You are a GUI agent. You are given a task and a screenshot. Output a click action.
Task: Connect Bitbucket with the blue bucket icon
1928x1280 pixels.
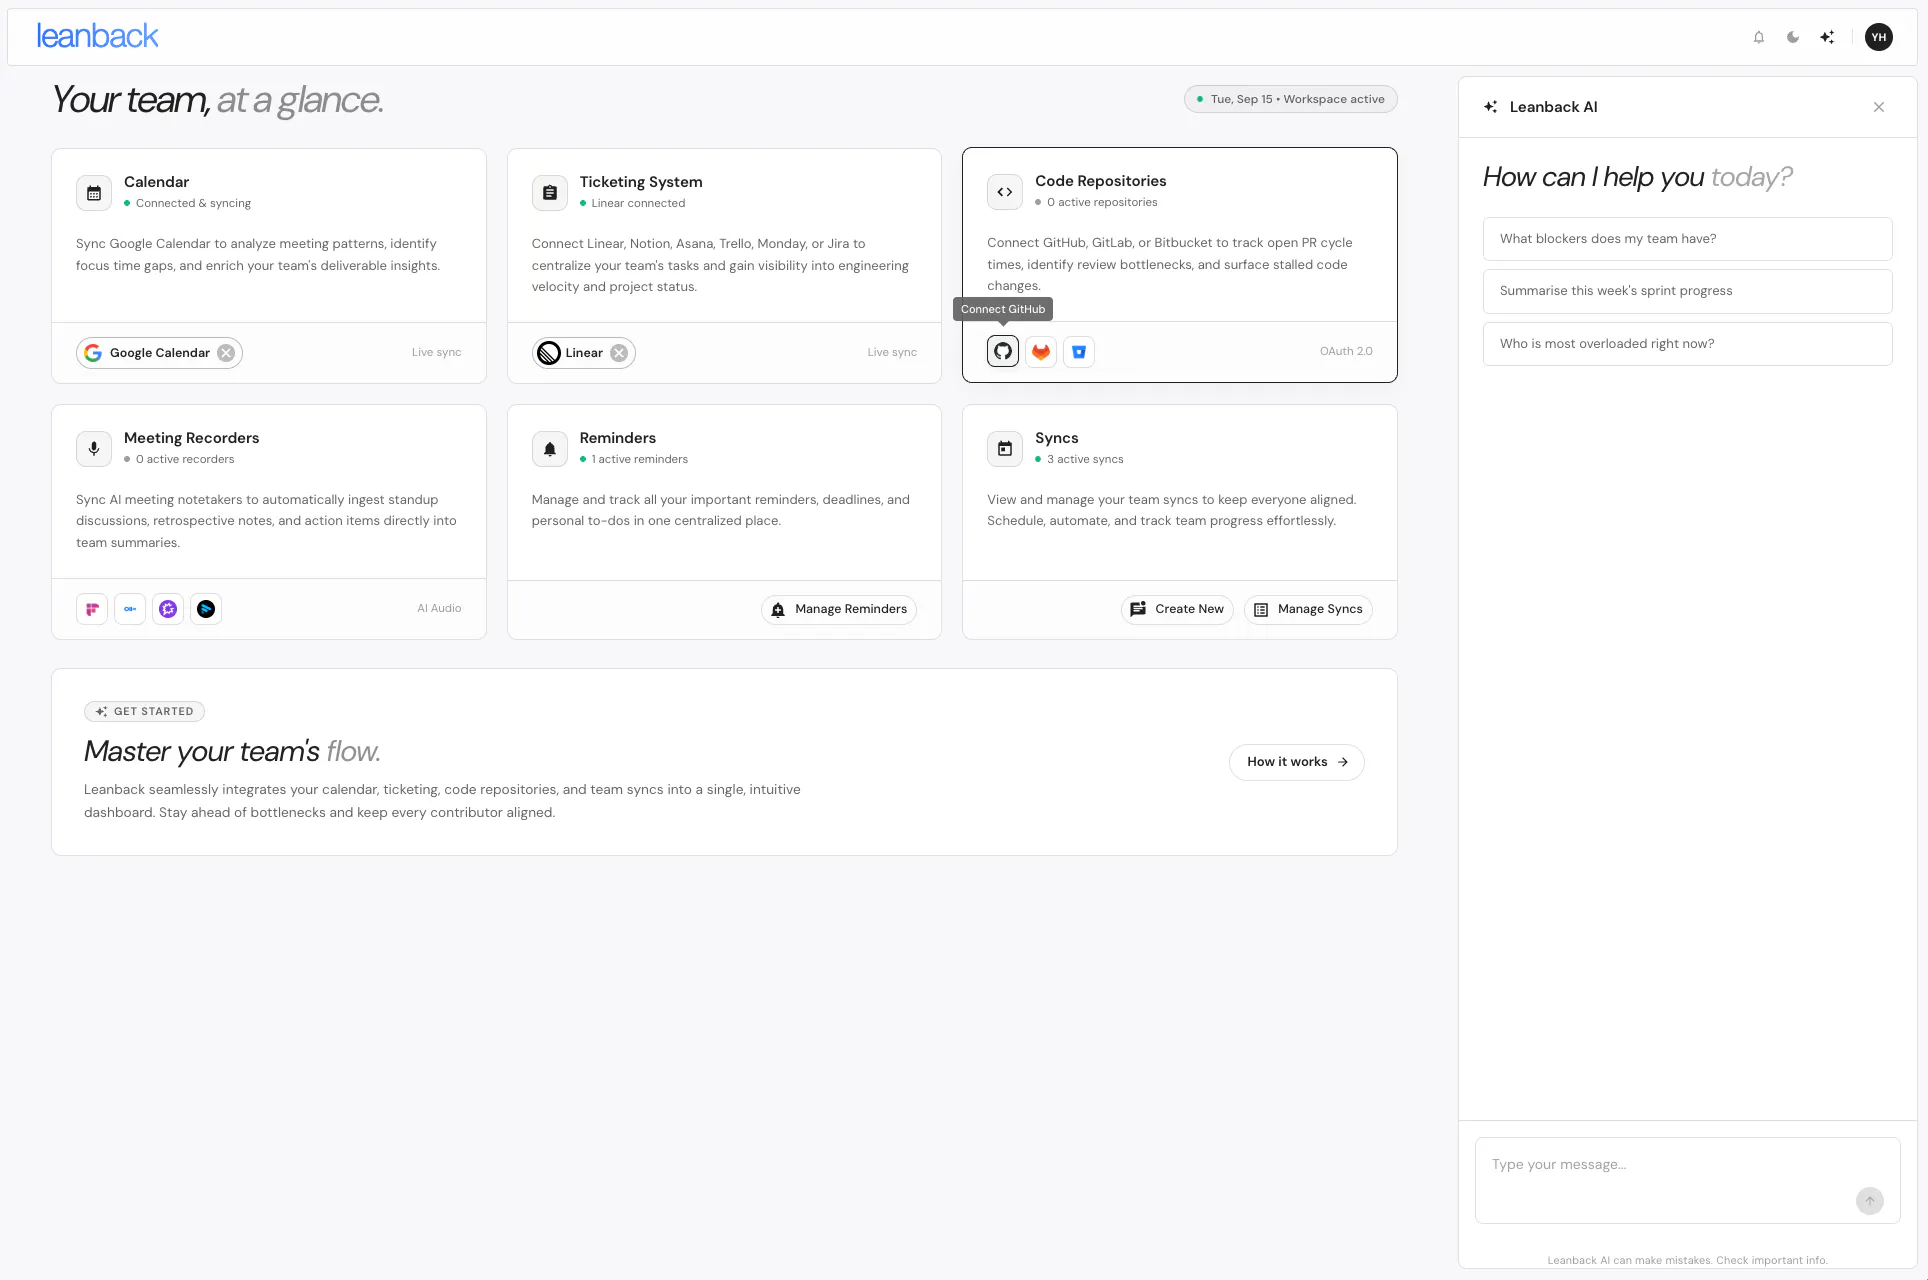[x=1079, y=352]
